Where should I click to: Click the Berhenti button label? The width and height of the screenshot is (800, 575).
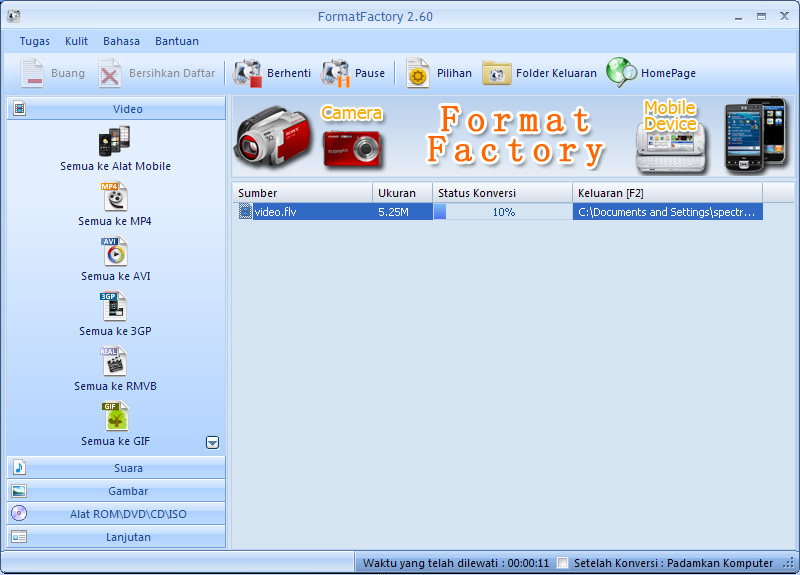pos(289,73)
